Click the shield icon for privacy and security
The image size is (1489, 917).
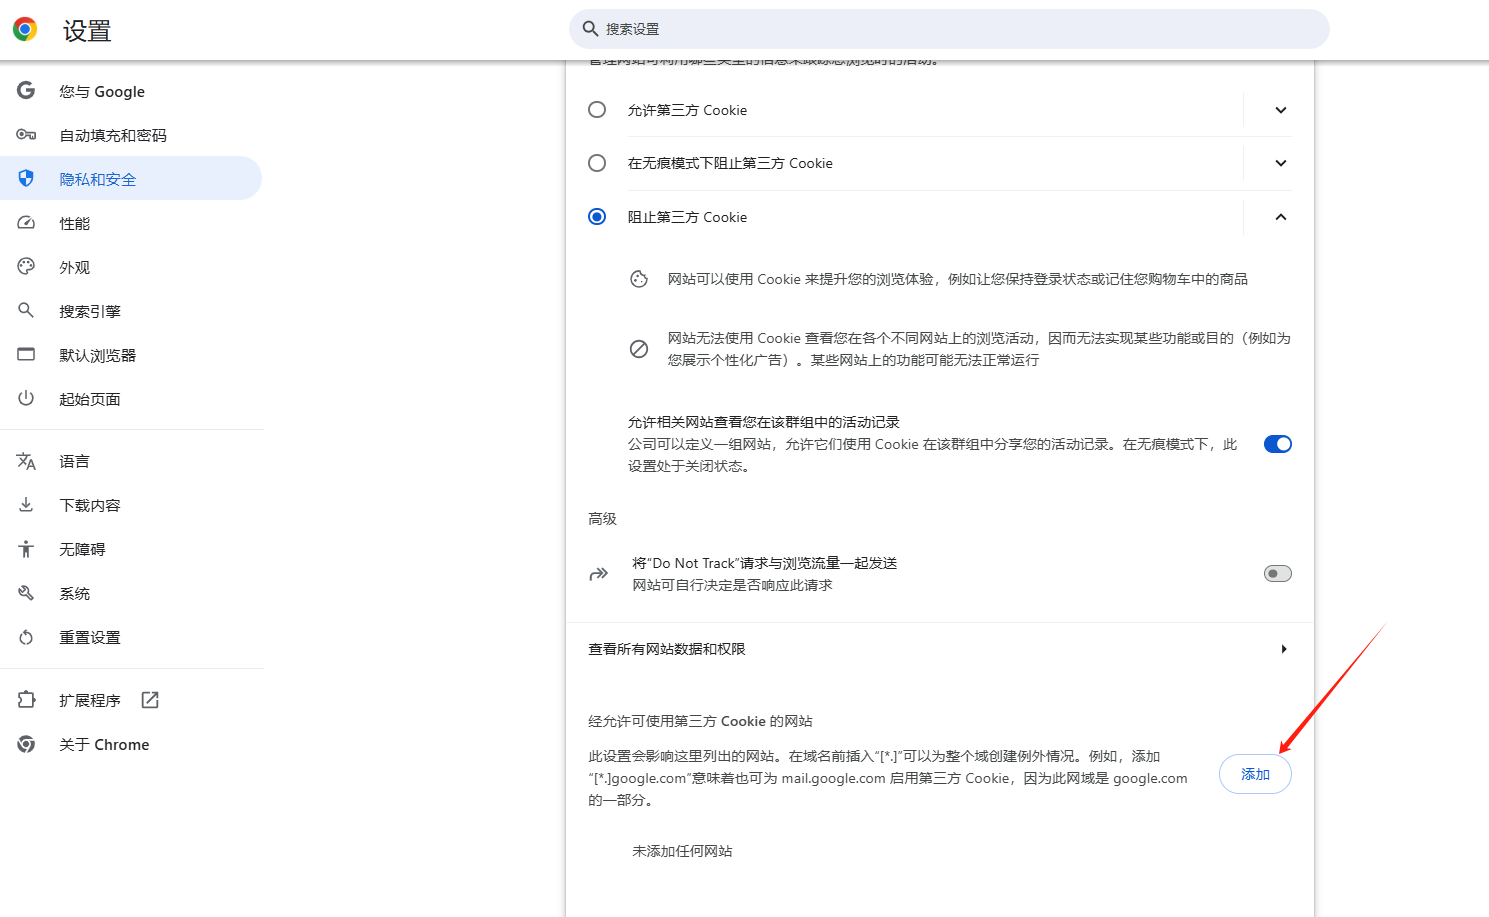coord(26,179)
